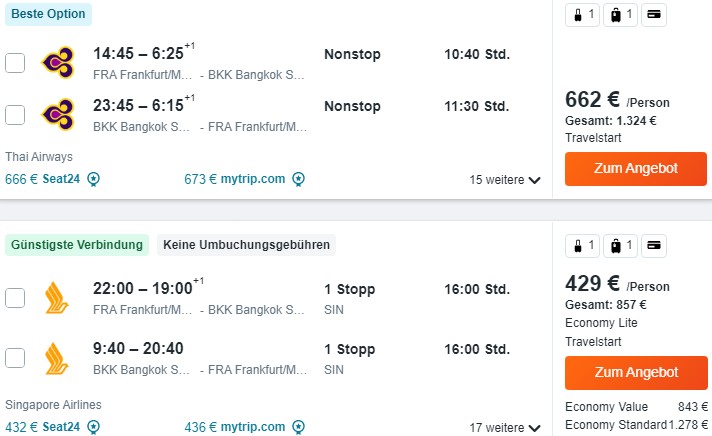Click the credit card icon in Singapore Airlines offer
This screenshot has height=436, width=712.
pyautogui.click(x=653, y=246)
